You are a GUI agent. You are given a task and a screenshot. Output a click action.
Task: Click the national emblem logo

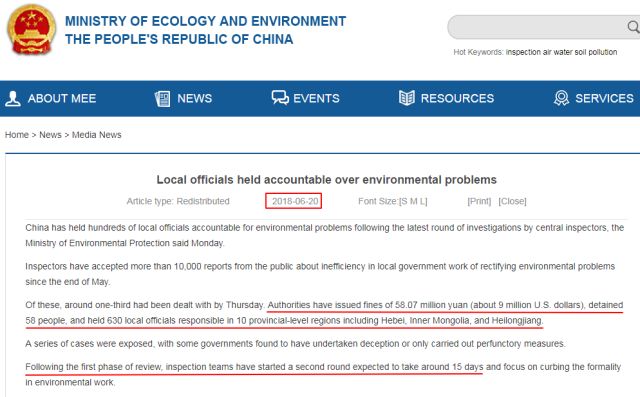coord(31,29)
